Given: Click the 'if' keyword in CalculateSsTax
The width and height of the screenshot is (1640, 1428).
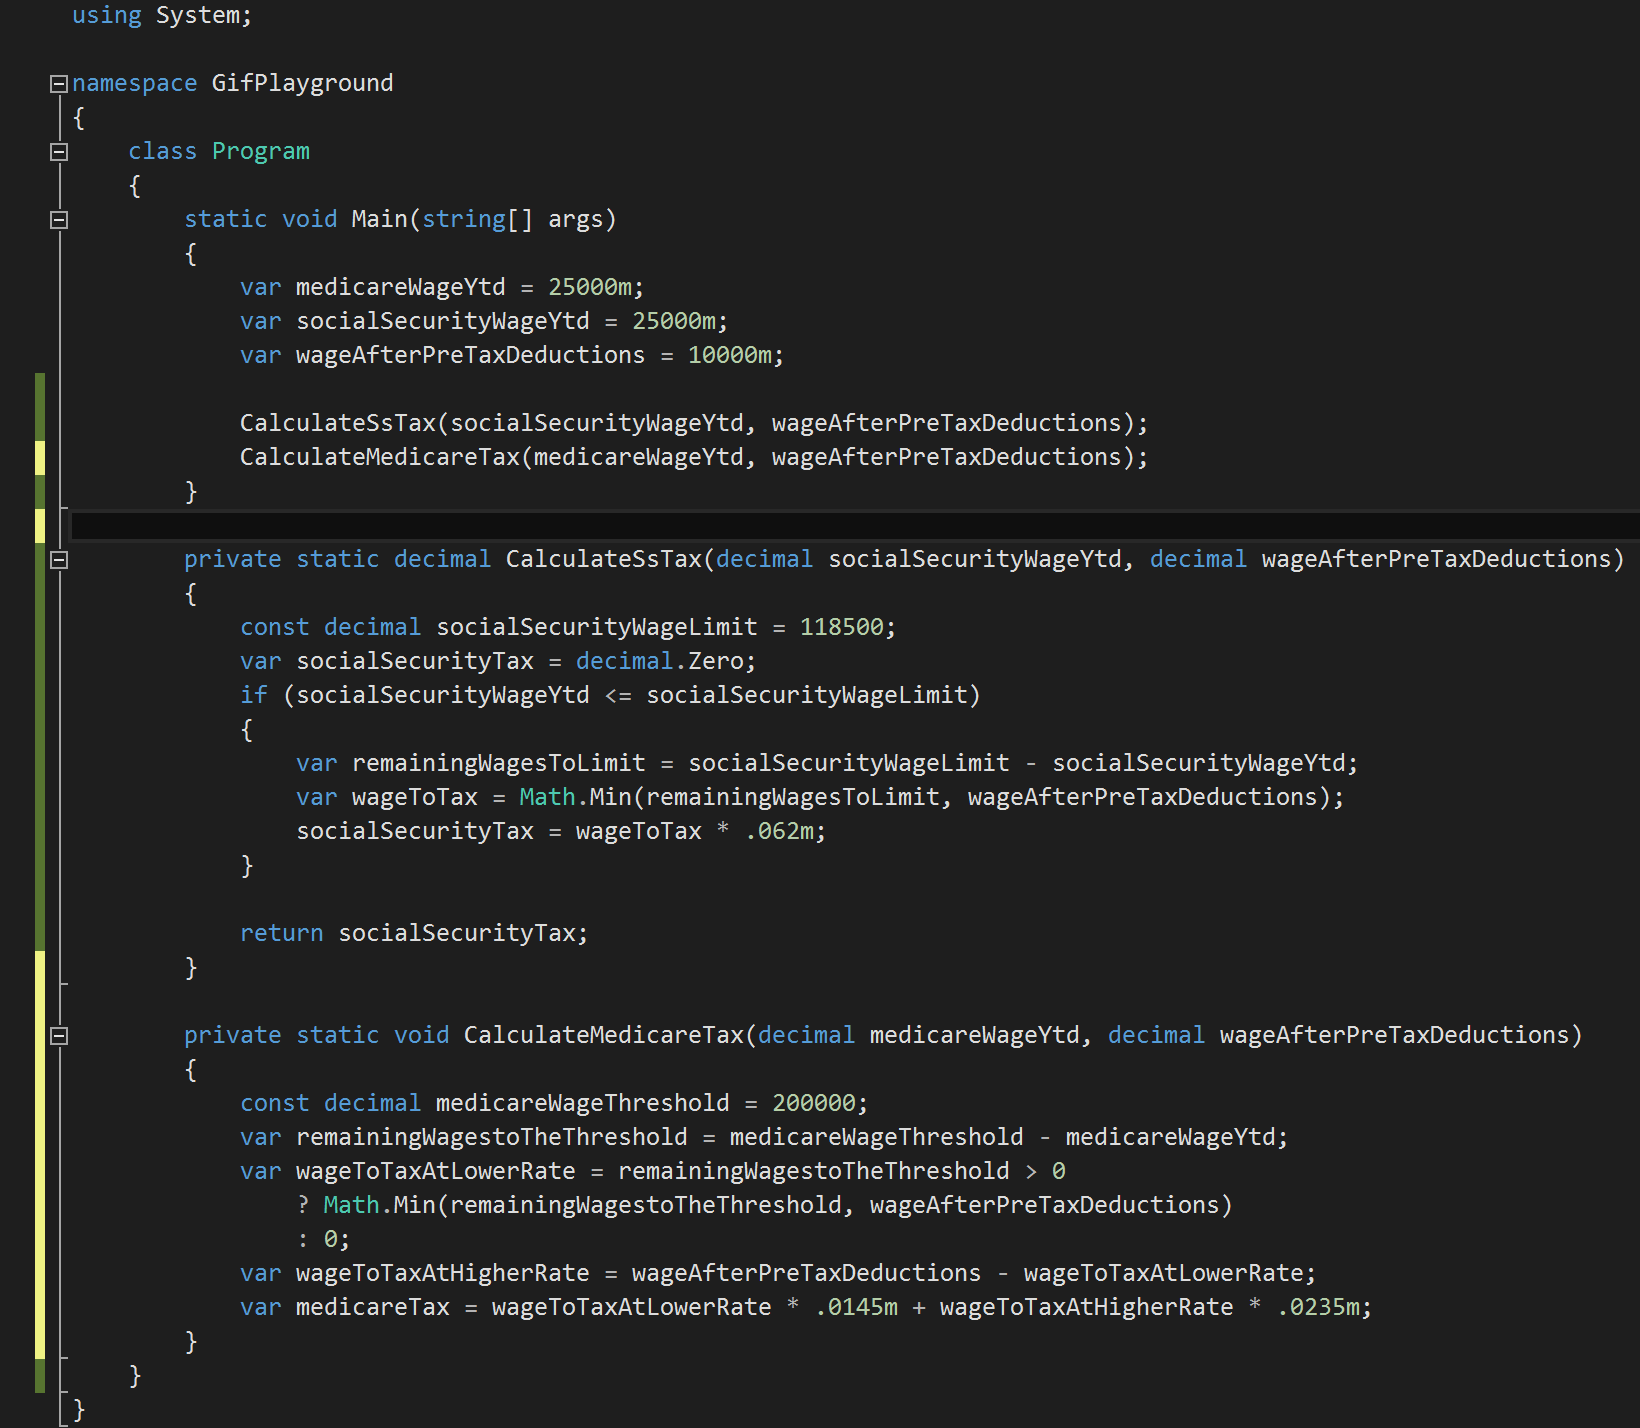Looking at the screenshot, I should click(254, 696).
